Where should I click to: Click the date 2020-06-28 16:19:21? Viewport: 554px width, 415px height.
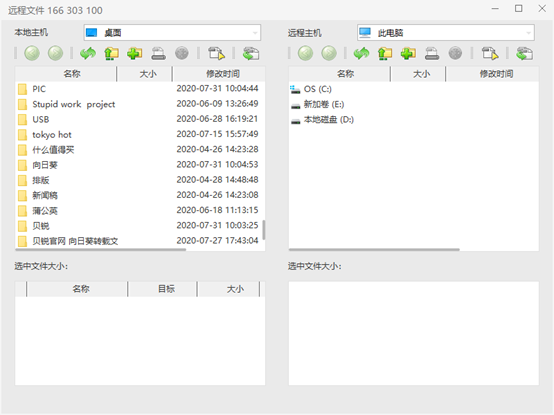click(217, 119)
